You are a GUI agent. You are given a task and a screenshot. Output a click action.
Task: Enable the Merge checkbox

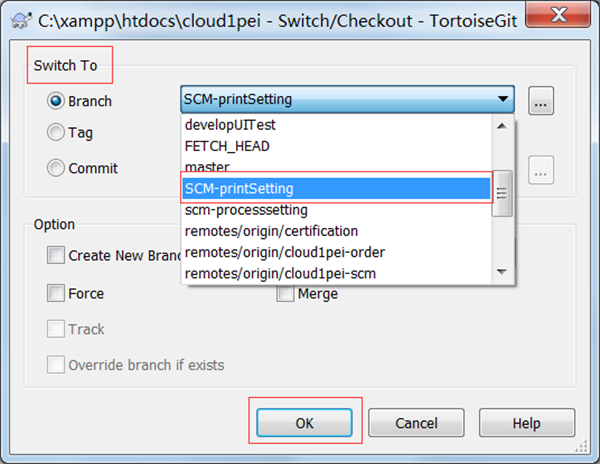[286, 294]
